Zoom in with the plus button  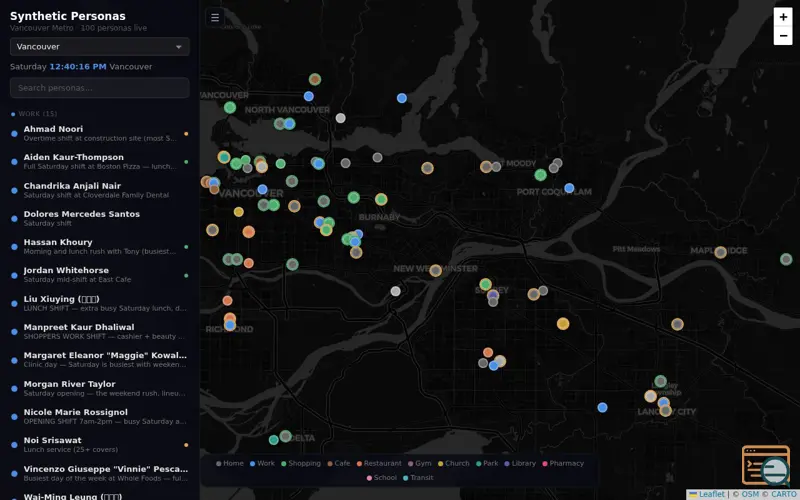[x=783, y=17]
